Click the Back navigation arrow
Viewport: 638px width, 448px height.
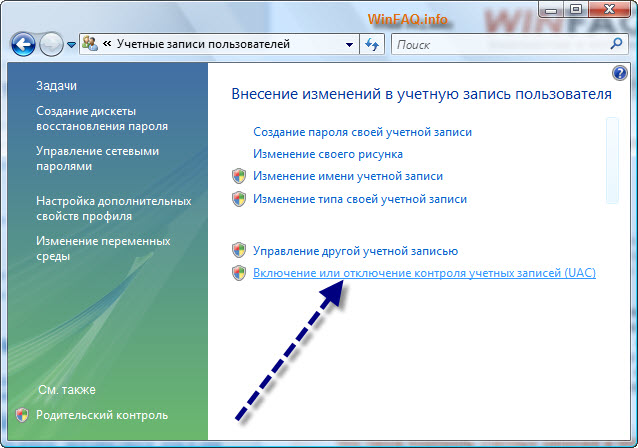coord(23,44)
